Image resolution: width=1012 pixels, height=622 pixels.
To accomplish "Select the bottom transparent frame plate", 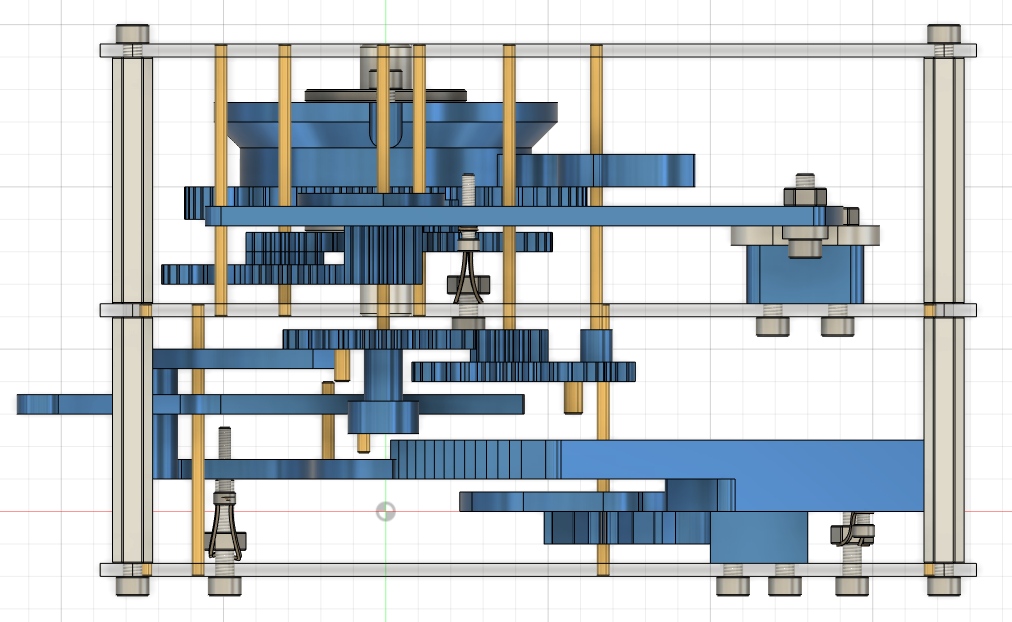I will coord(538,570).
